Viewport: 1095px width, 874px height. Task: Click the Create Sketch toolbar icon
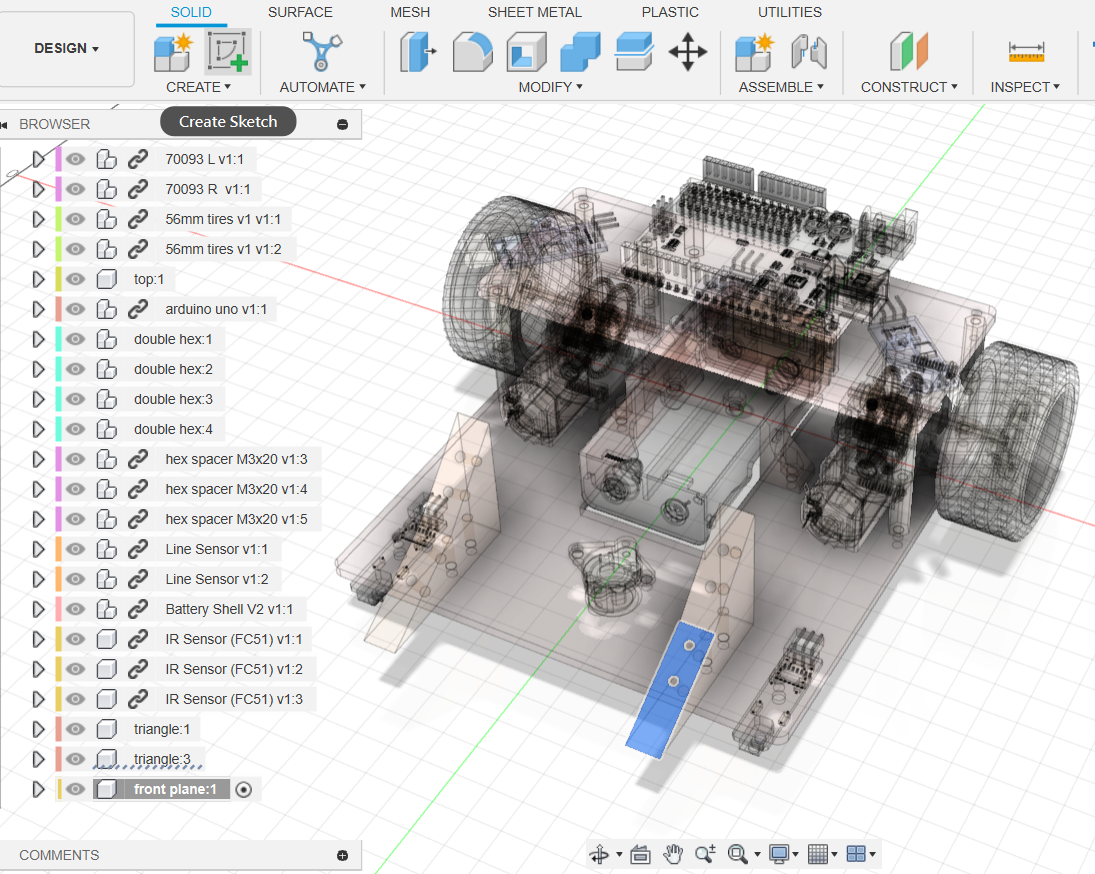click(x=228, y=51)
